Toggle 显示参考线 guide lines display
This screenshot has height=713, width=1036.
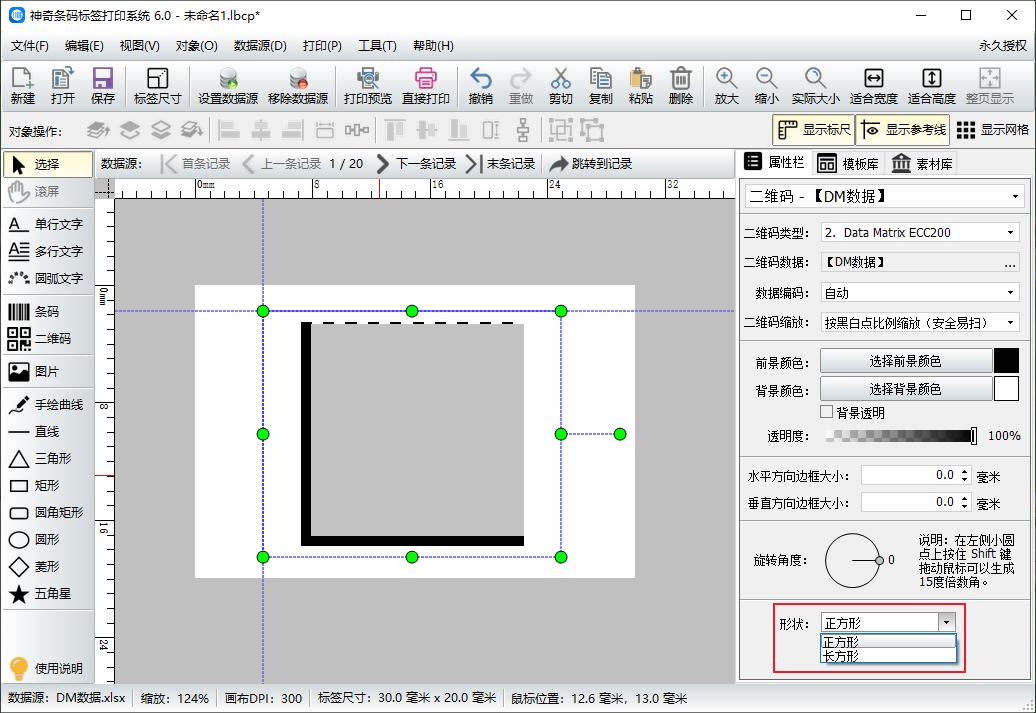[902, 130]
